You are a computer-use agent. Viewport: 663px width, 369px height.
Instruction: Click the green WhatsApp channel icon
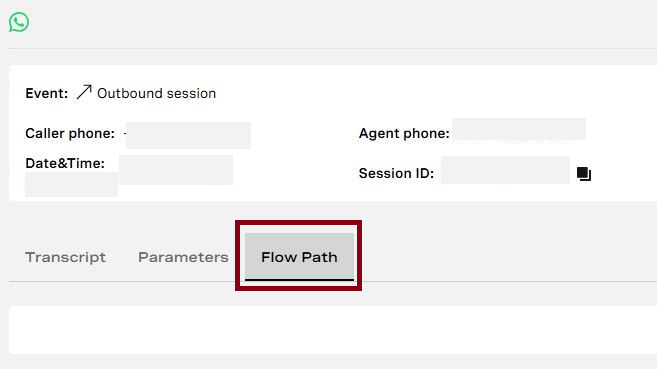click(19, 22)
